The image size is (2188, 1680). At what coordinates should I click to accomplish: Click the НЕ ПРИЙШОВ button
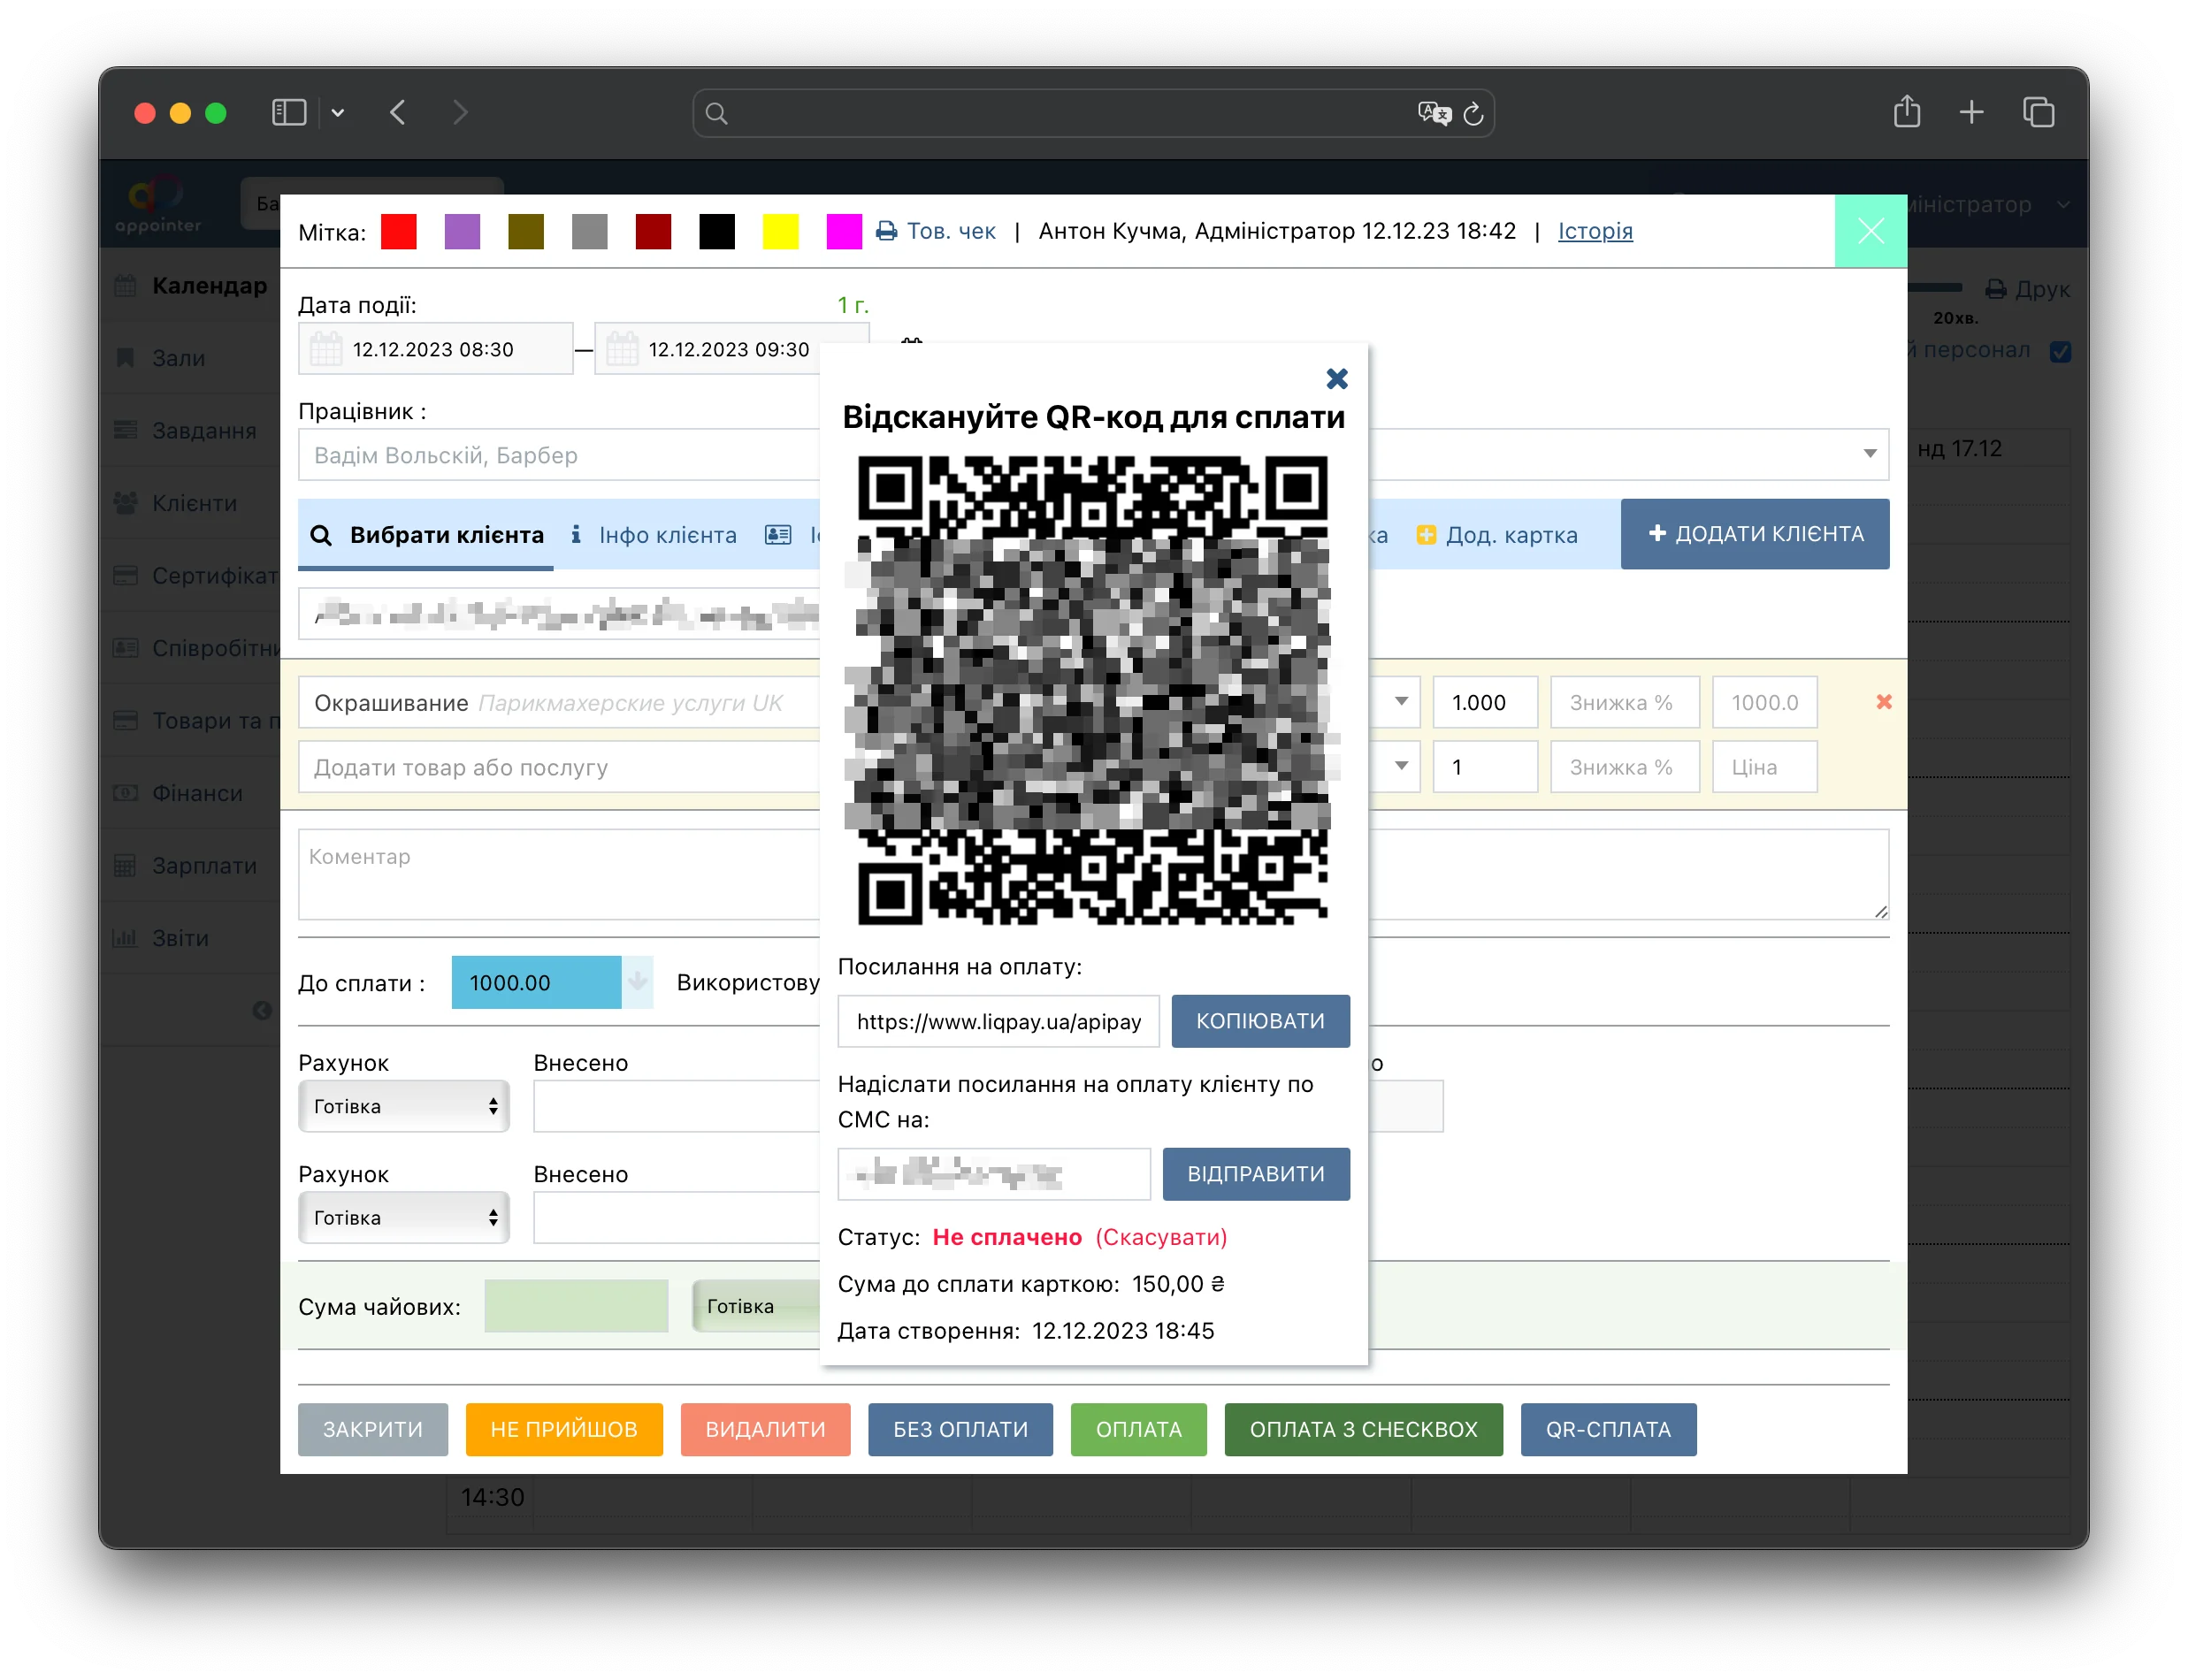(x=564, y=1429)
